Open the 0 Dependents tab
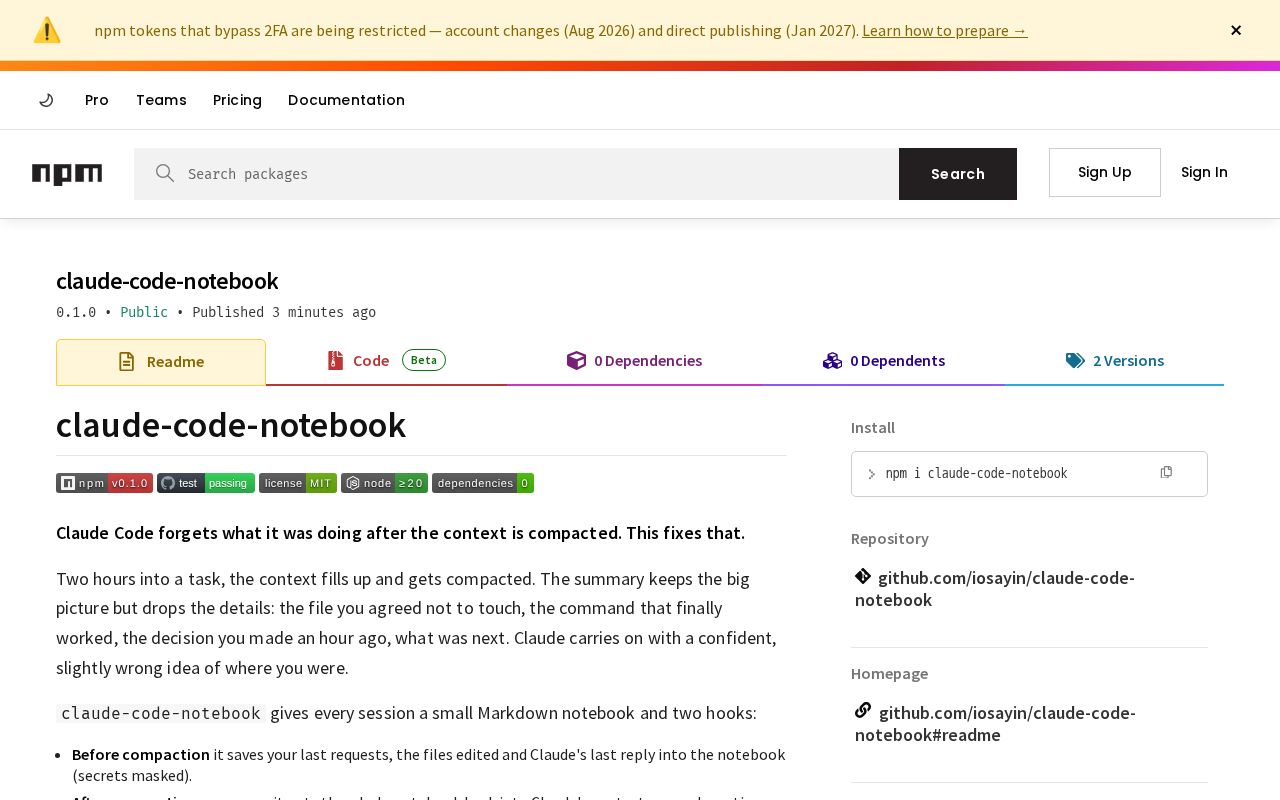 point(884,361)
